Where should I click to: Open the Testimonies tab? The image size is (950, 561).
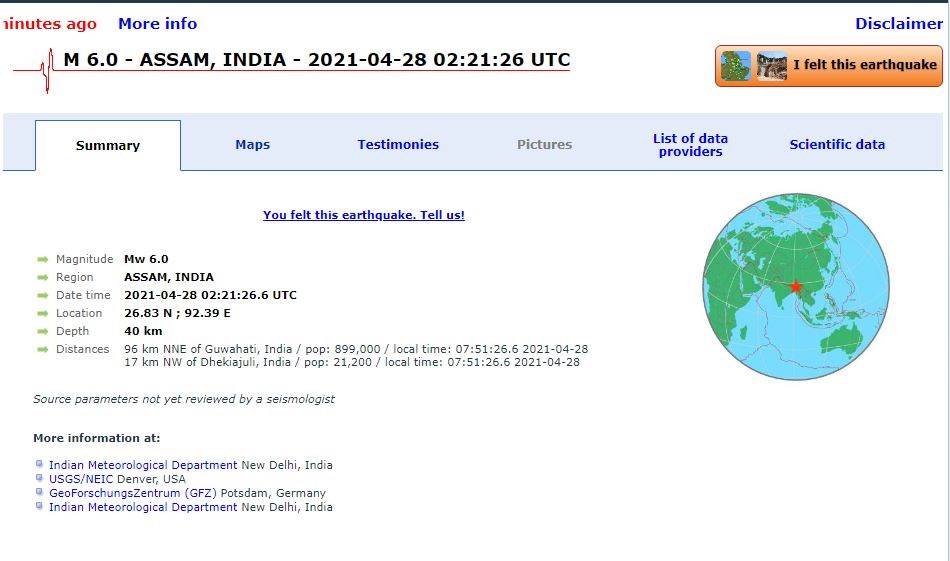(398, 145)
